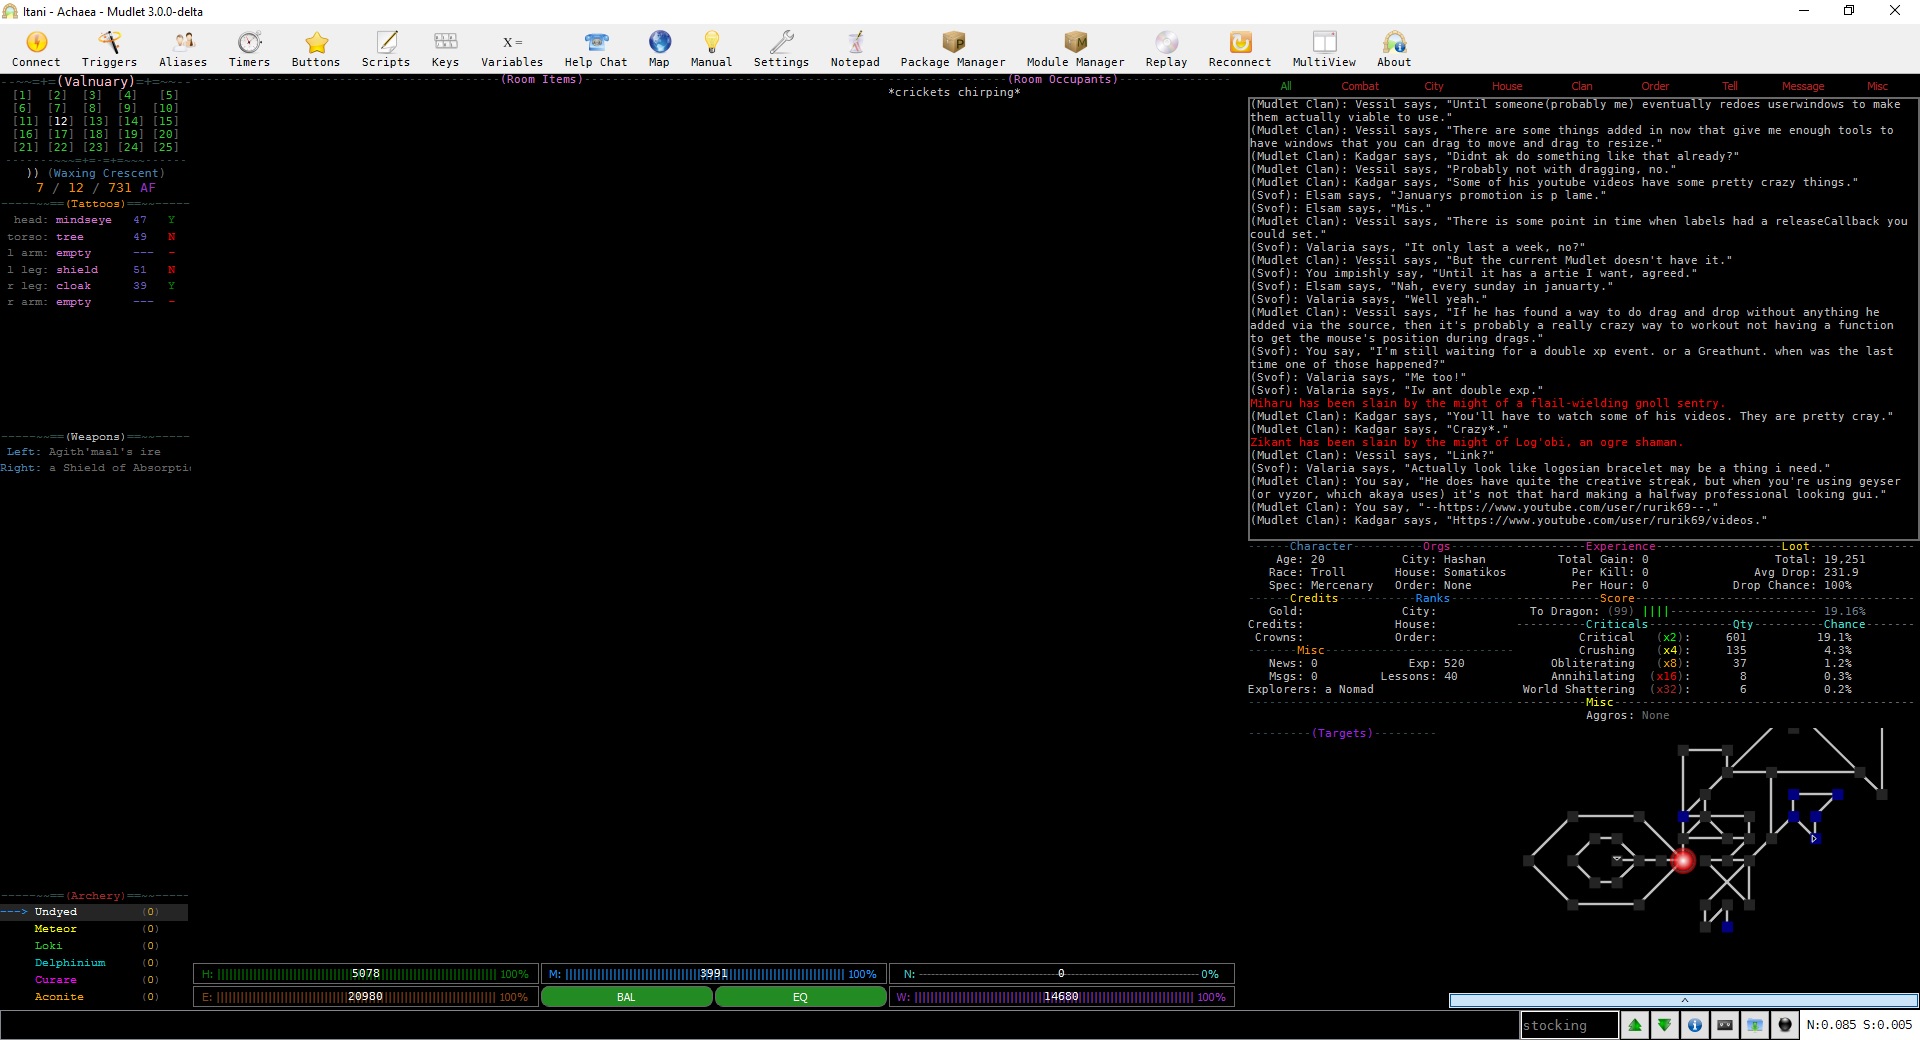Click the search field containing 'stocking'
The image size is (1920, 1040).
click(1569, 1025)
